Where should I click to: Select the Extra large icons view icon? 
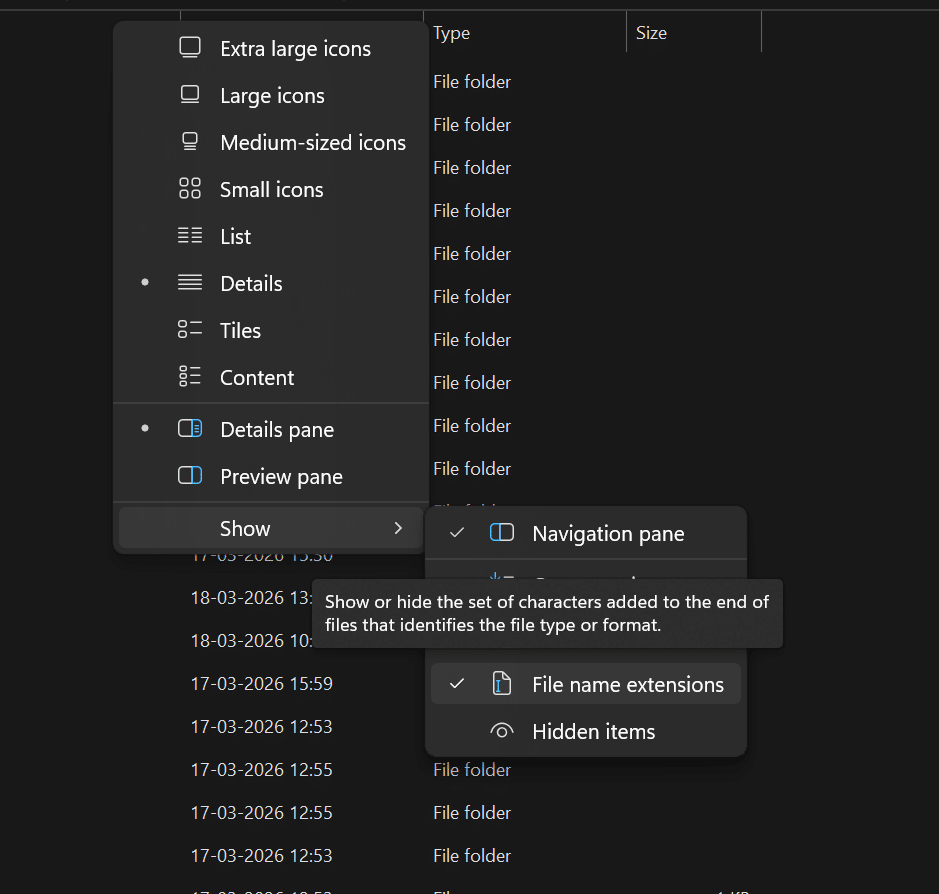point(190,47)
